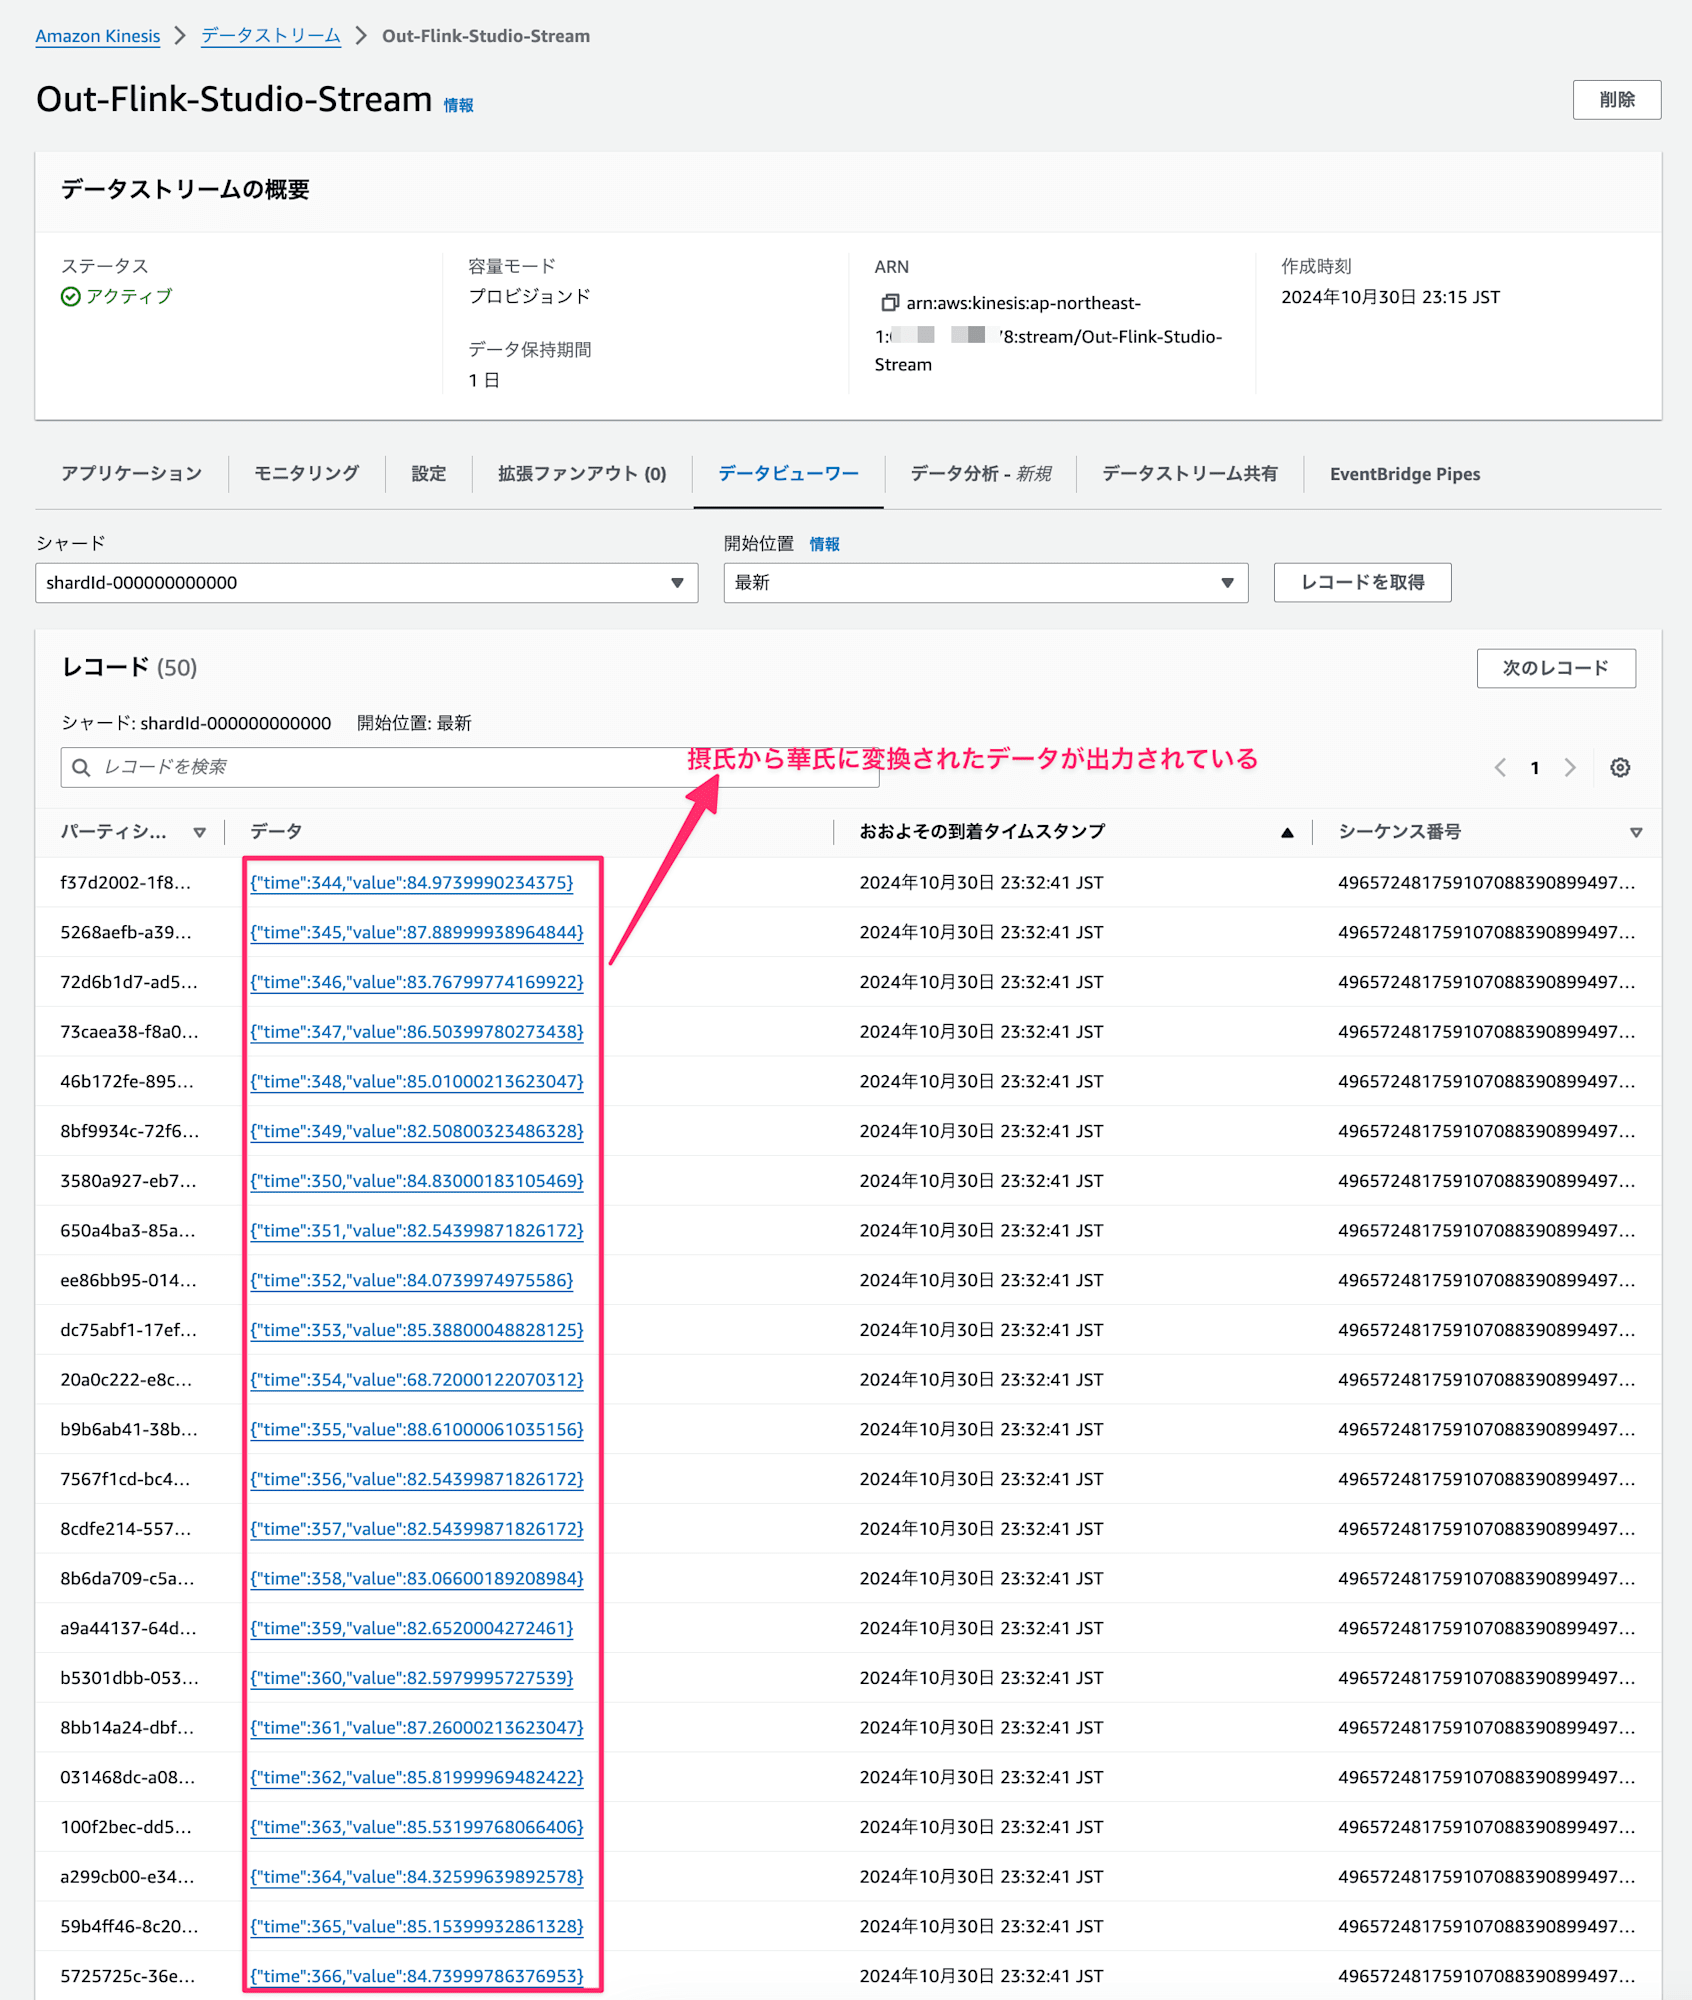This screenshot has width=1692, height=2000.
Task: Open record data with time 359
Action: (411, 1628)
